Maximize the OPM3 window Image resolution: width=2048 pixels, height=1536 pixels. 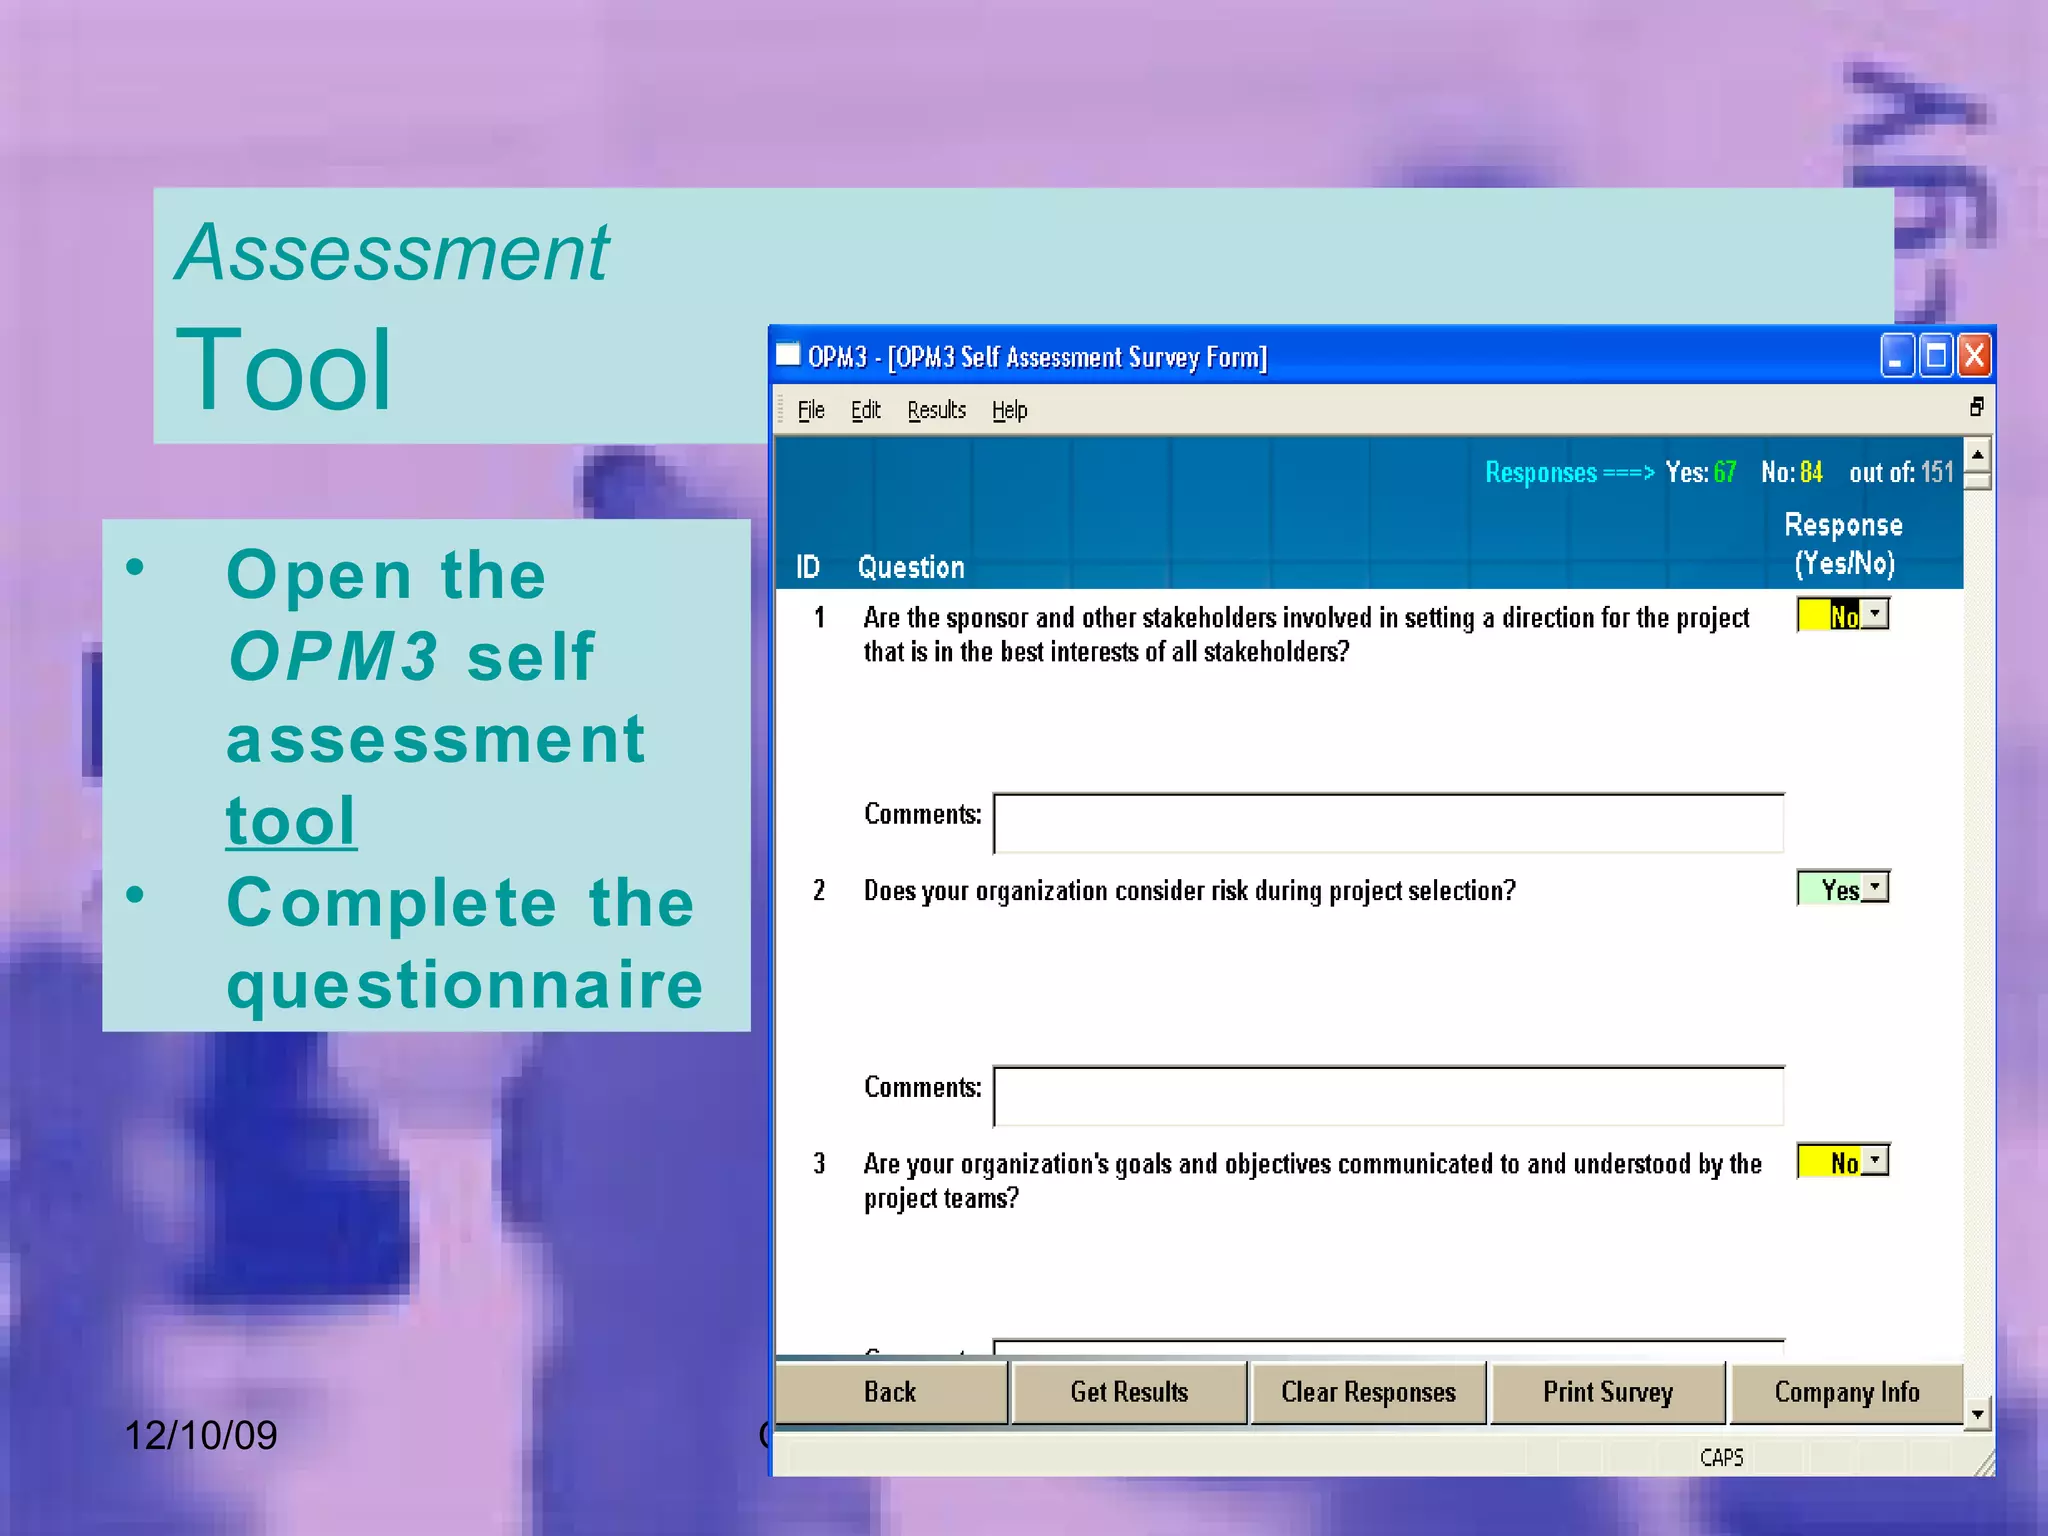[x=1936, y=356]
